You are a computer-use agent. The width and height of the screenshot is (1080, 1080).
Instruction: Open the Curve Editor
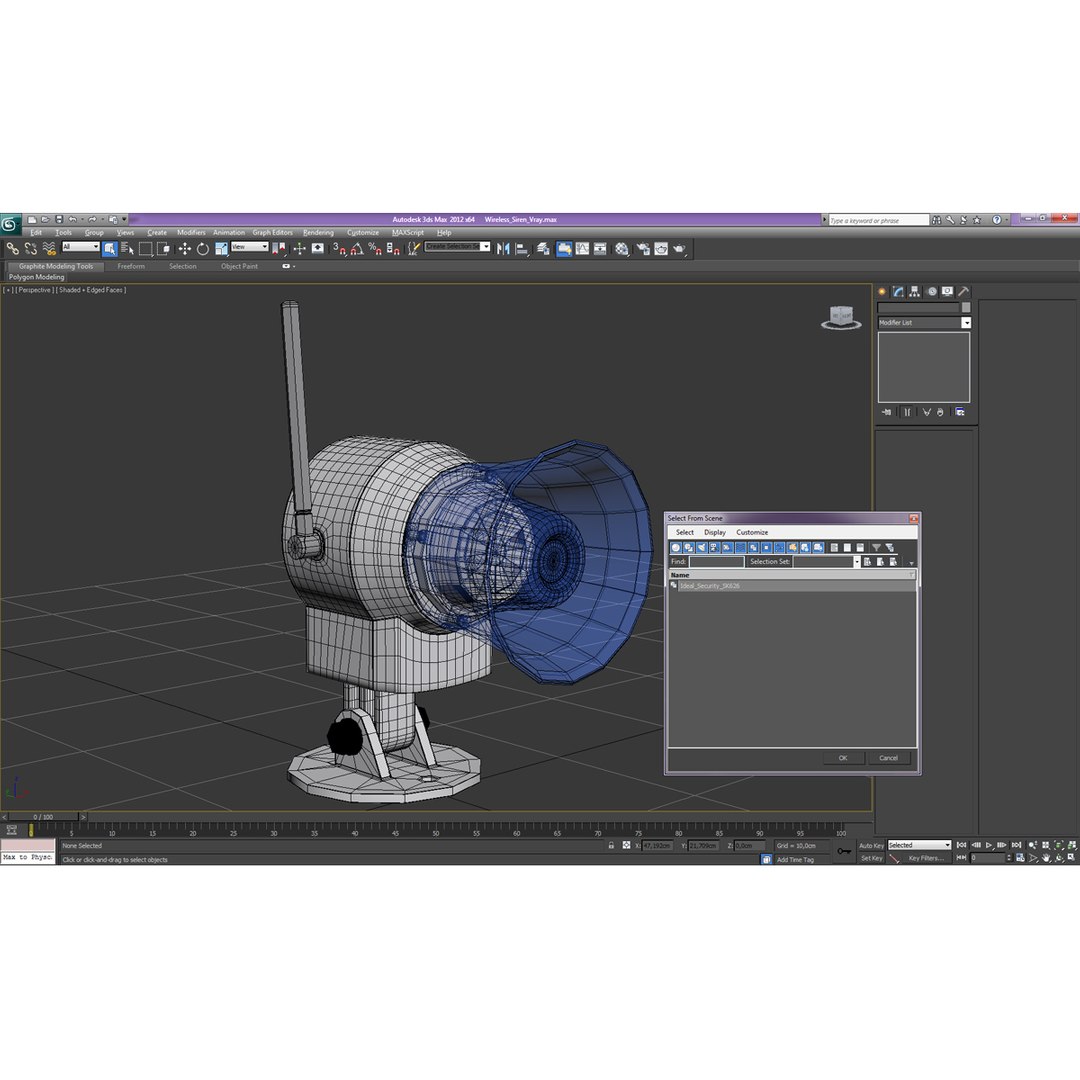tap(583, 249)
